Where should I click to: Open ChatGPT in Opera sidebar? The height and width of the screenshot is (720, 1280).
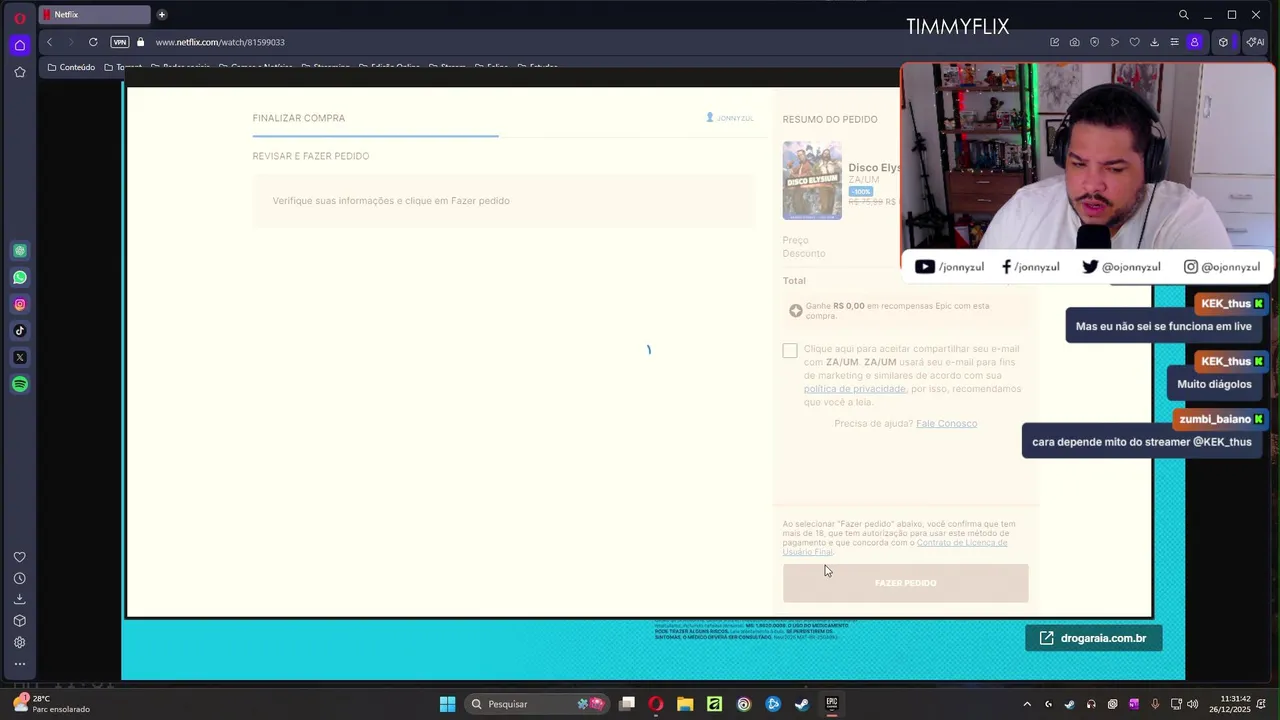[19, 251]
